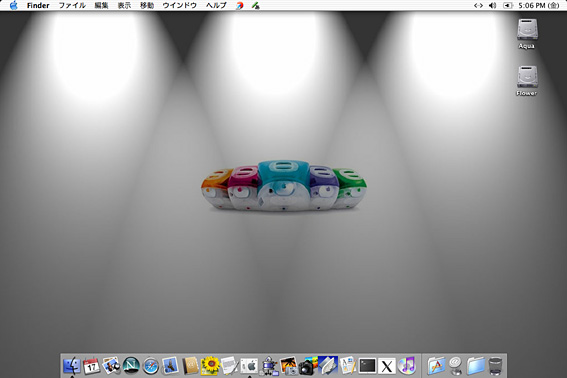Launch iCal calendar from the Dock
Viewport: 567px width, 378px height.
[x=91, y=366]
